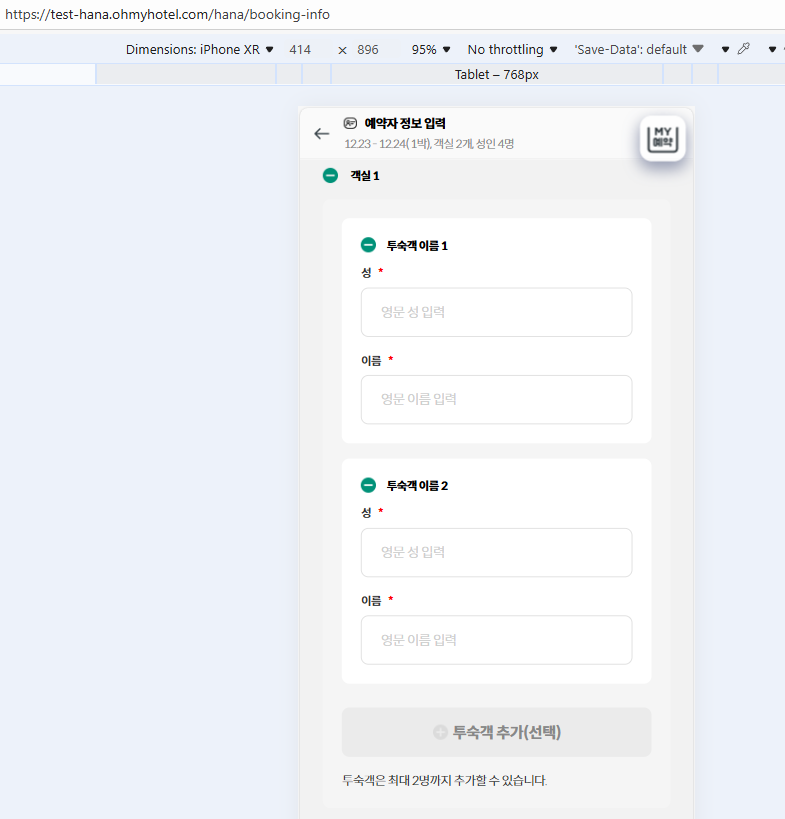785x819 pixels.
Task: Focus the 성 field for guest 1
Action: (x=496, y=312)
